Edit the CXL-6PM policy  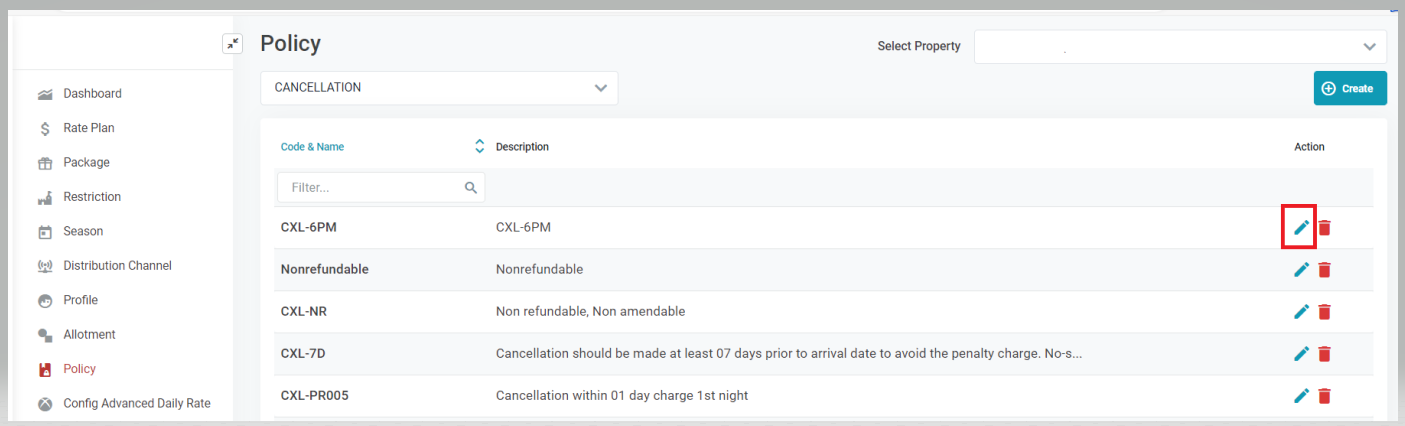1301,227
